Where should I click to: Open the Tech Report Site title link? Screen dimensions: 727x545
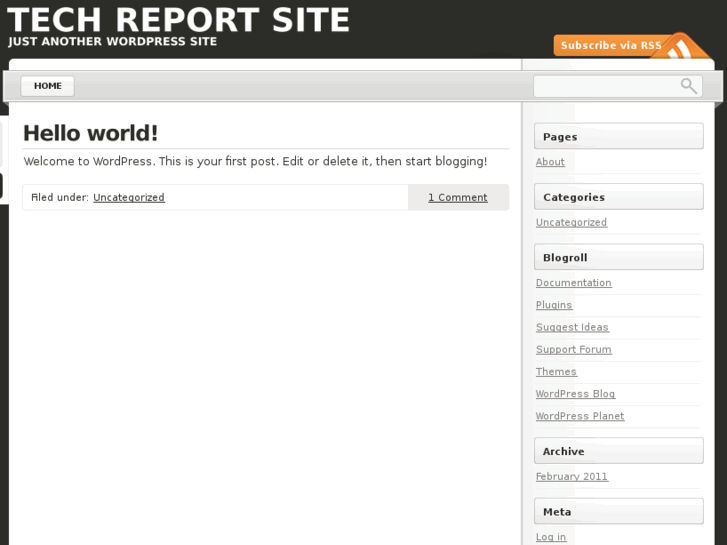pos(179,19)
